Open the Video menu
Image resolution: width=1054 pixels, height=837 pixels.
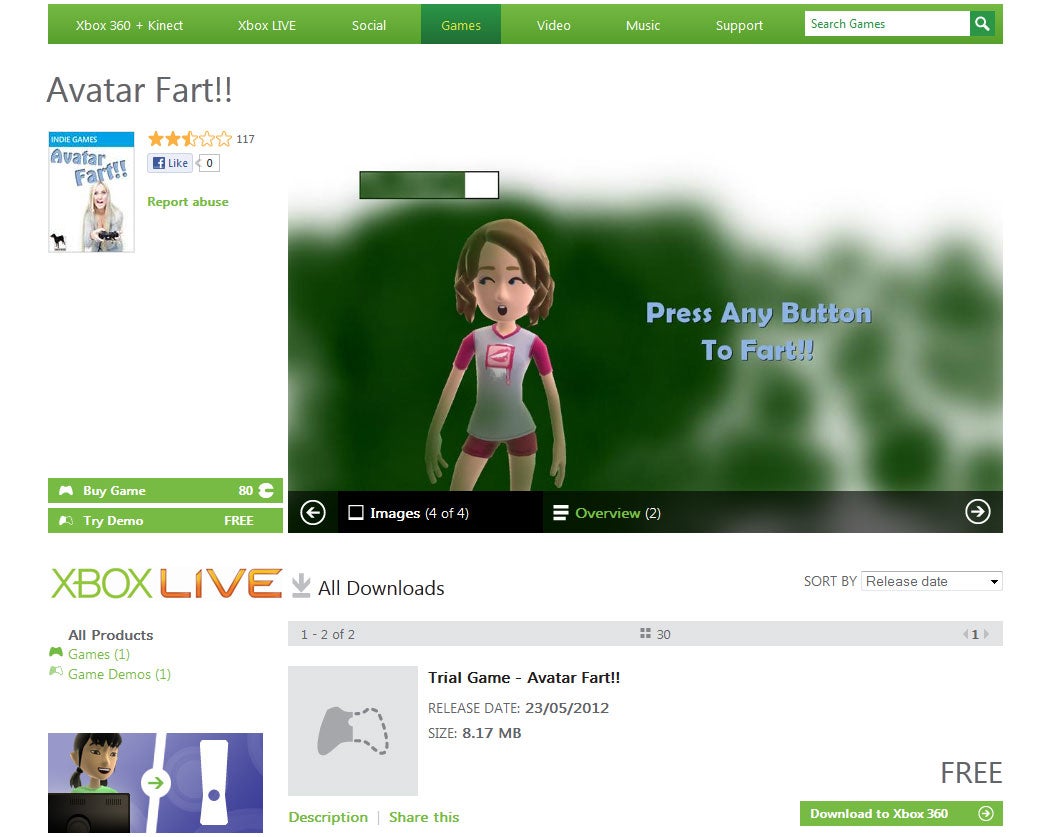point(554,26)
